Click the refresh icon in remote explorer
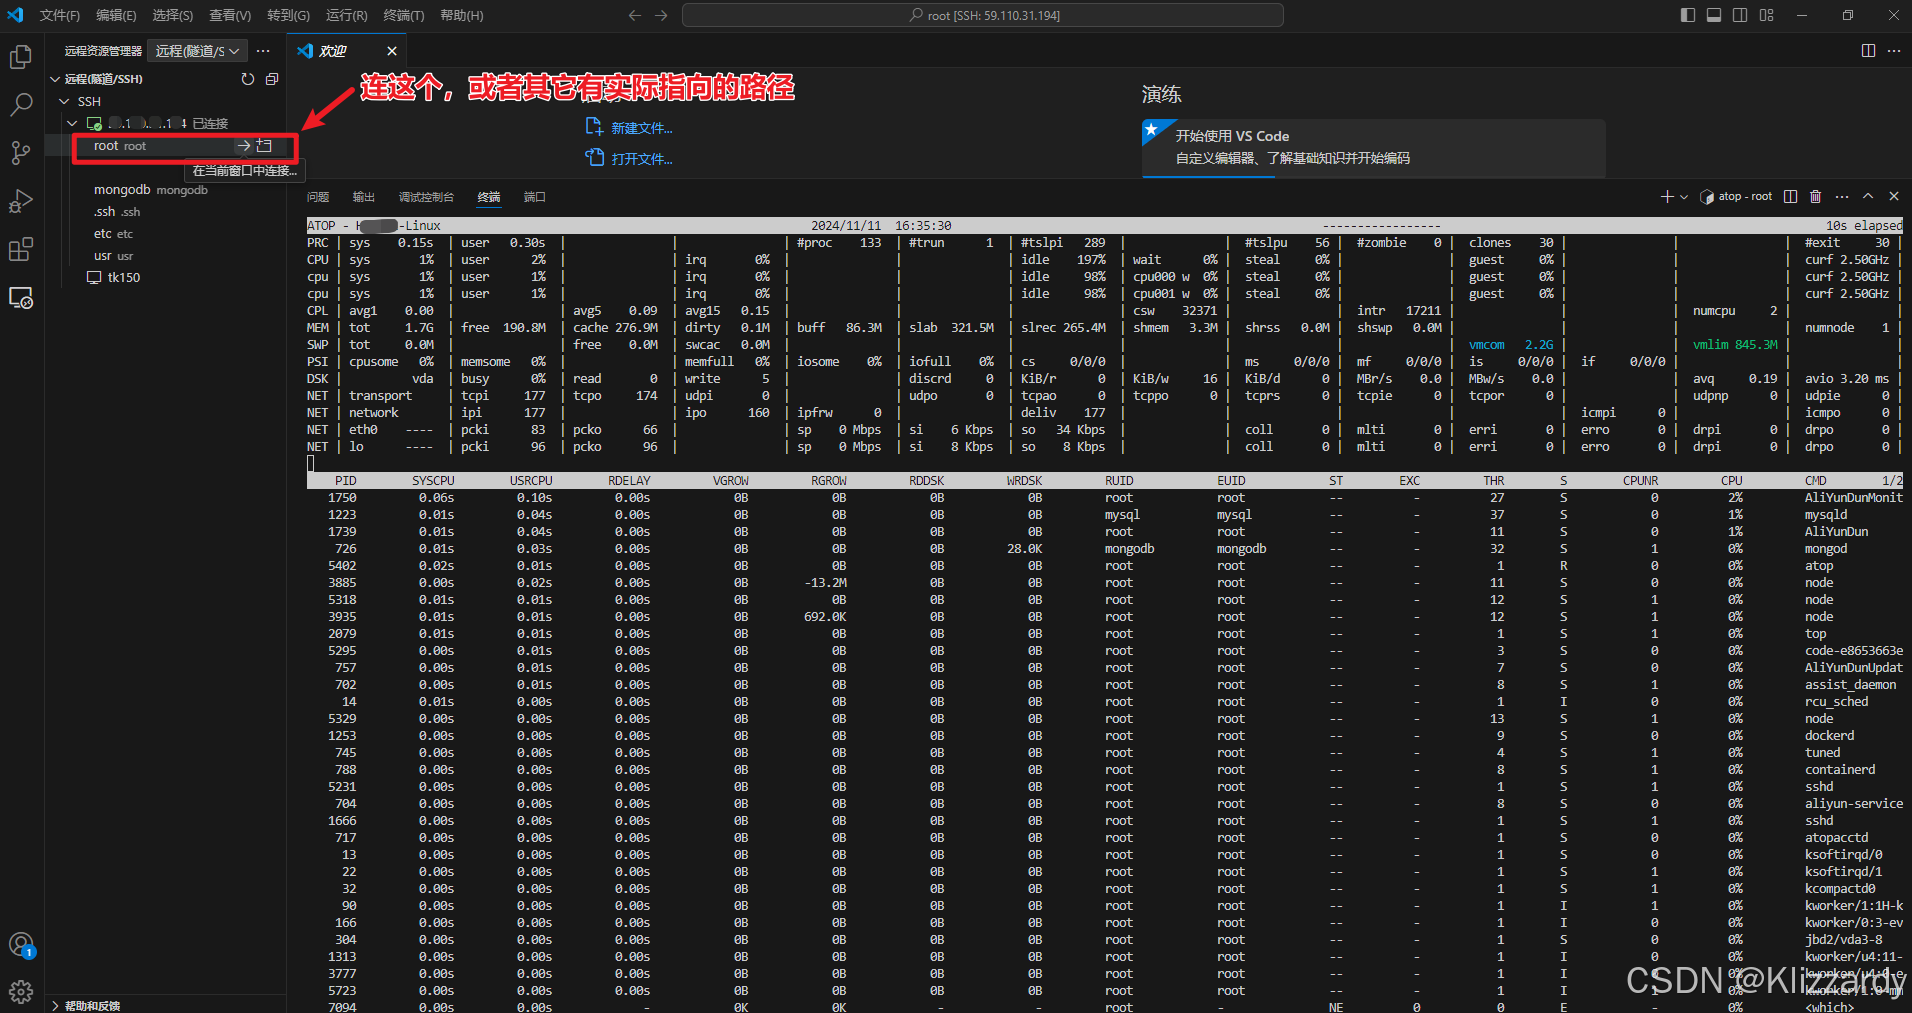 248,79
